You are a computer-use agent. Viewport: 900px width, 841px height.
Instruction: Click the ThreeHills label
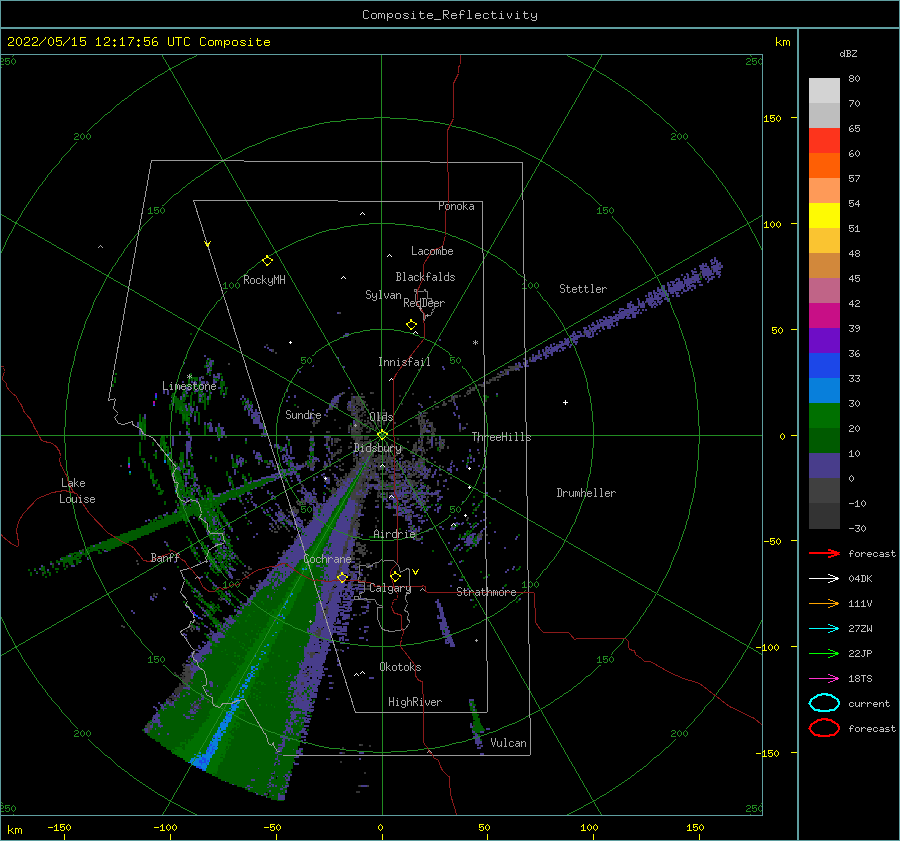[x=502, y=437]
